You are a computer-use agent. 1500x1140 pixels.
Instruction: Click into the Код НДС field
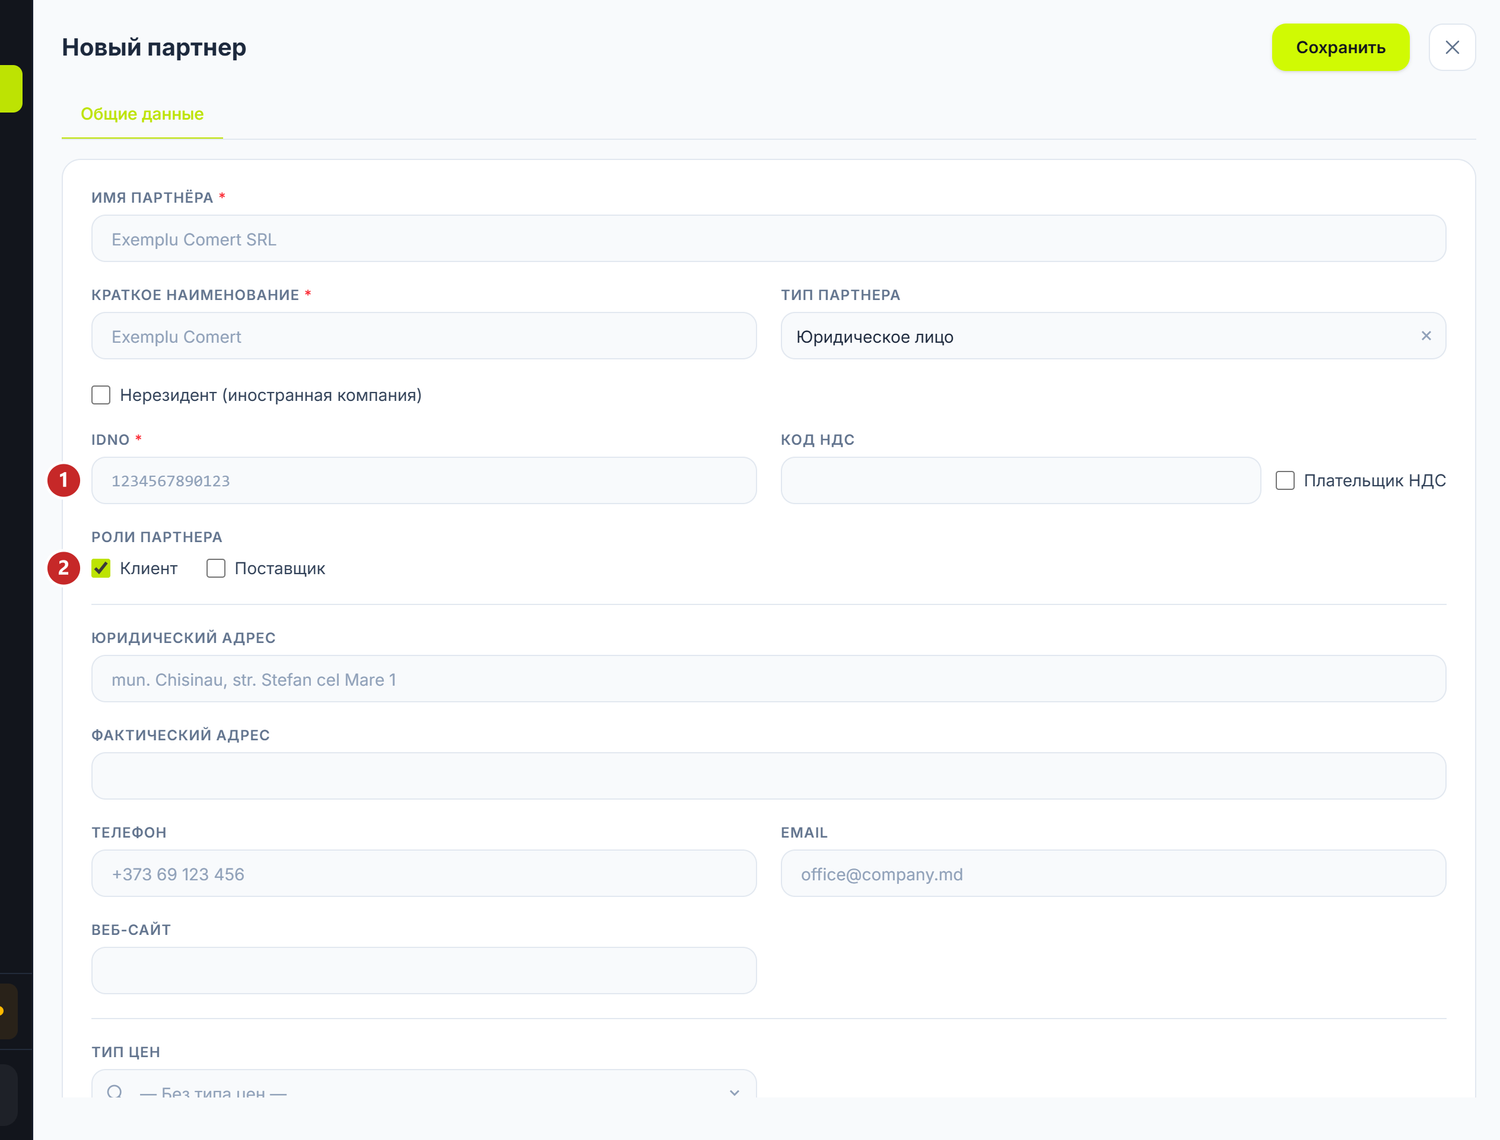[1021, 481]
